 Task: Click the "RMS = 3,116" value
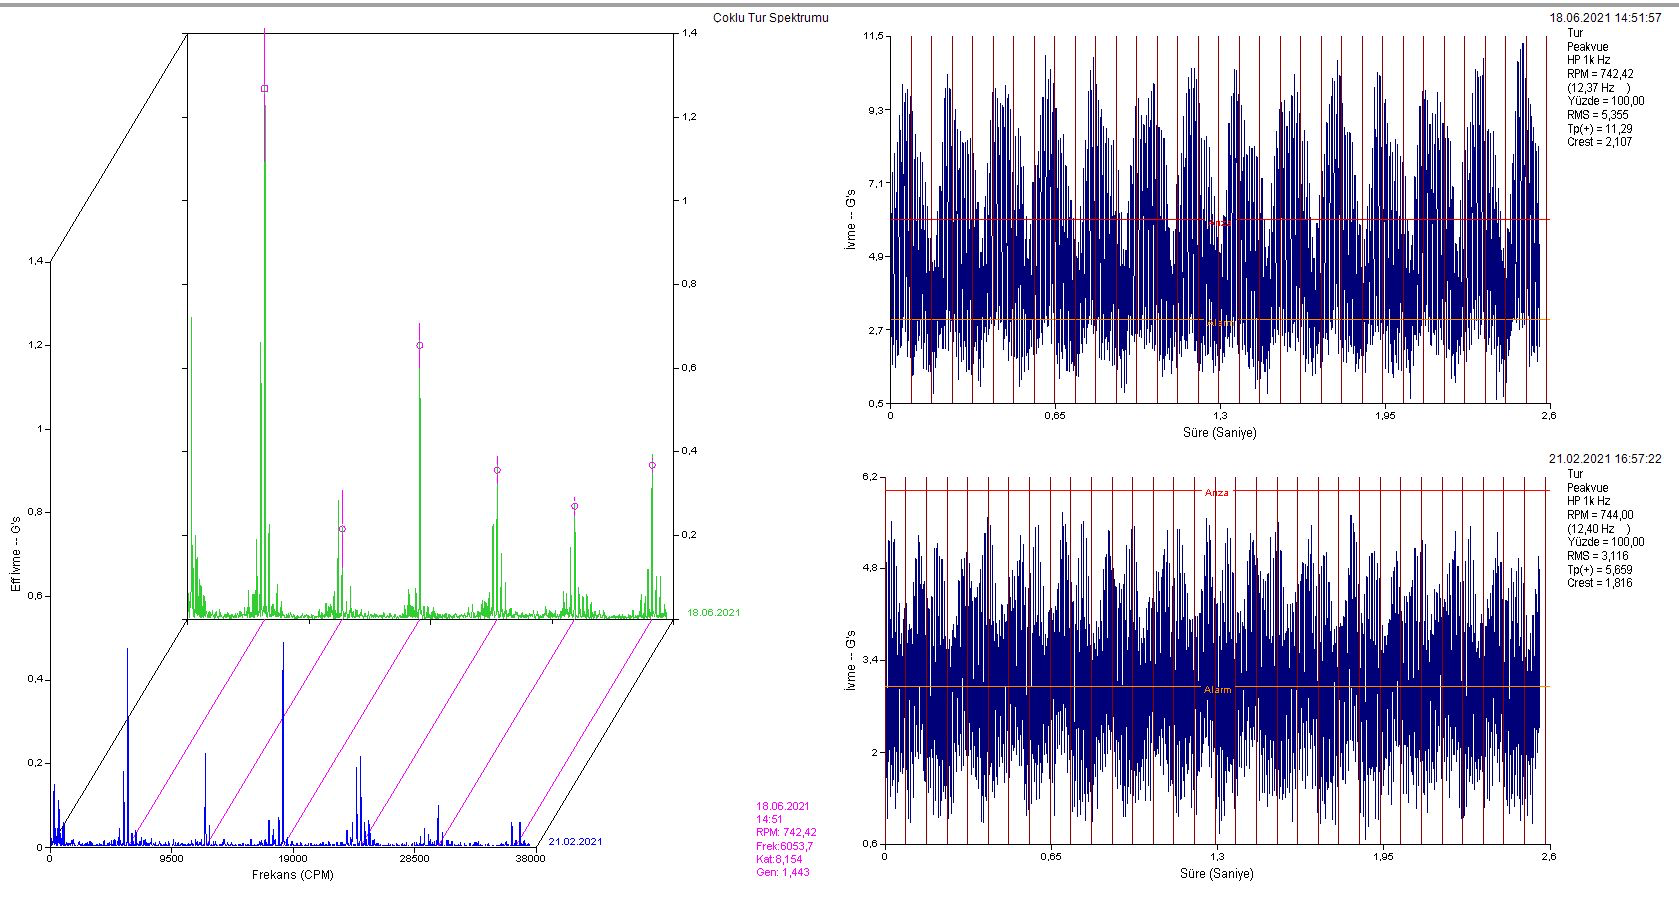(1599, 556)
